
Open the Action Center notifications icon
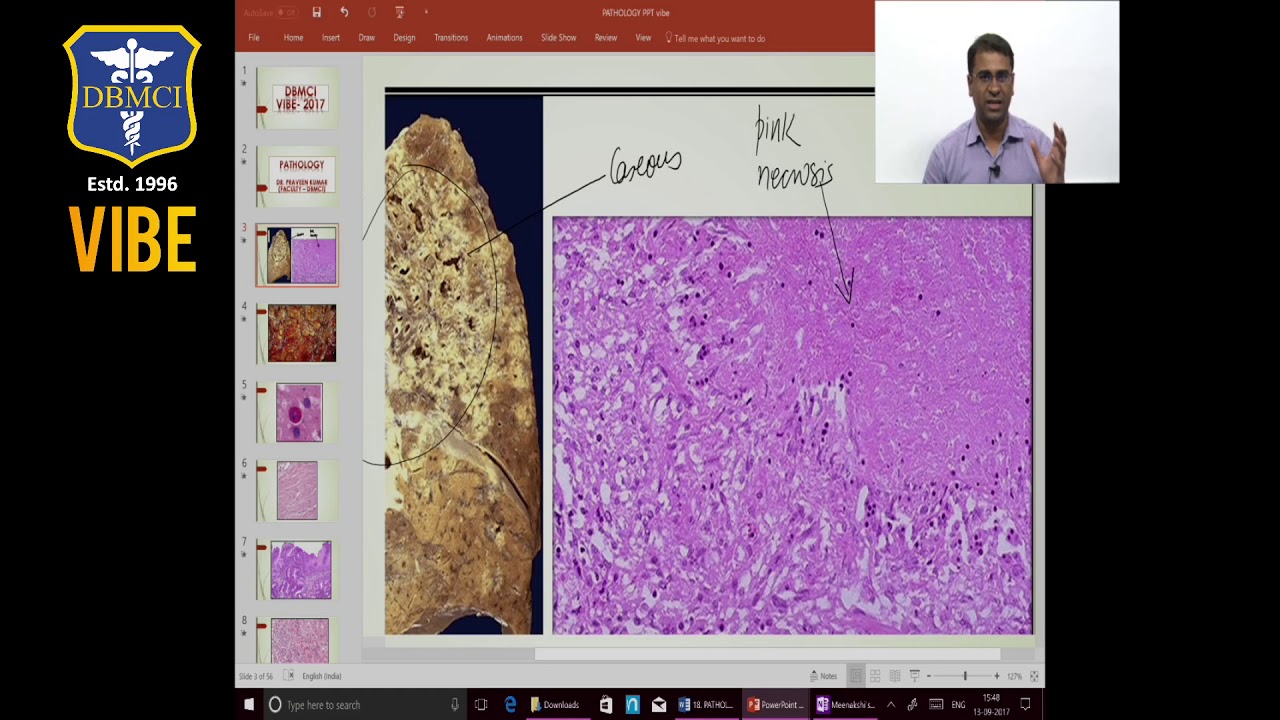pos(1025,705)
